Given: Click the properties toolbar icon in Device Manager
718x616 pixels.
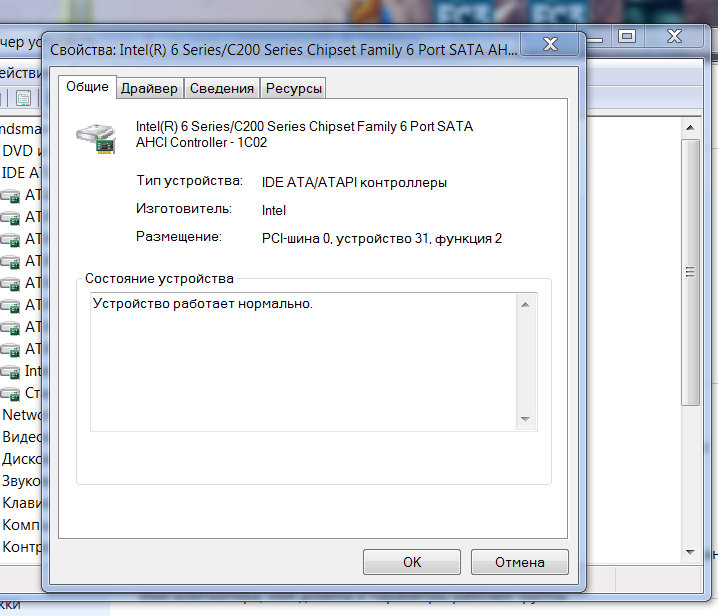Looking at the screenshot, I should (x=23, y=98).
